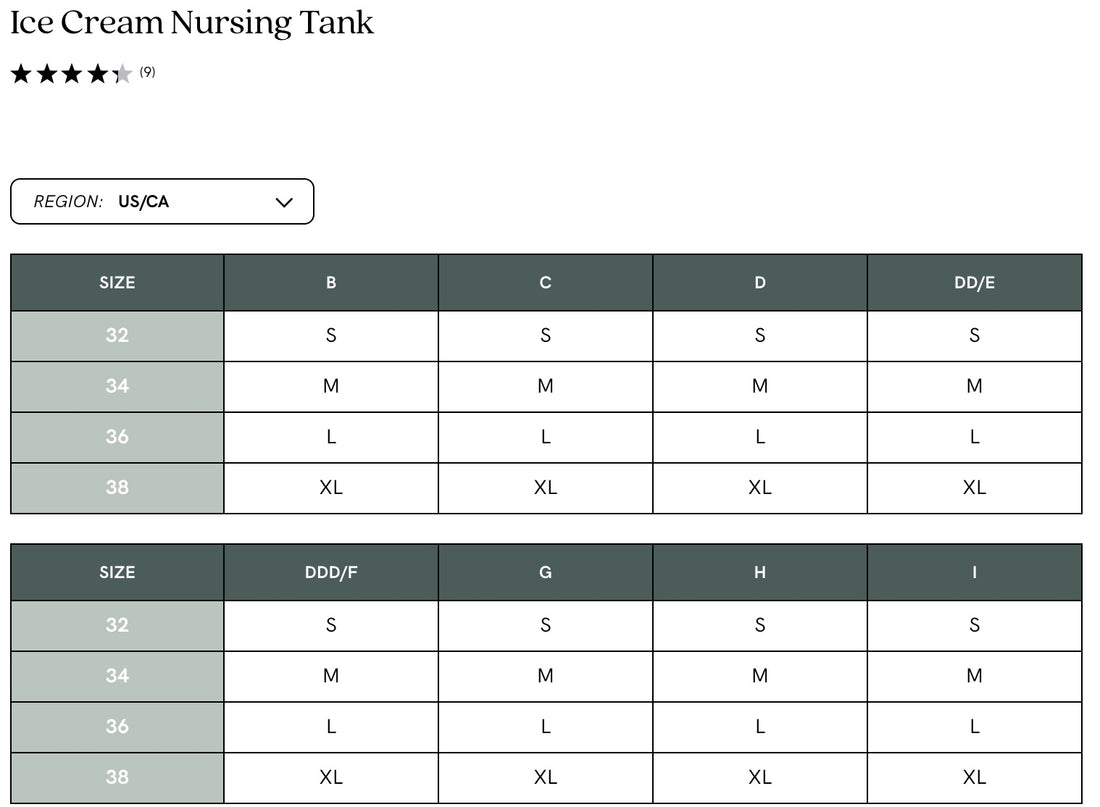Open the Region US/CA dropdown
Viewport: 1100px width, 807px height.
[161, 201]
